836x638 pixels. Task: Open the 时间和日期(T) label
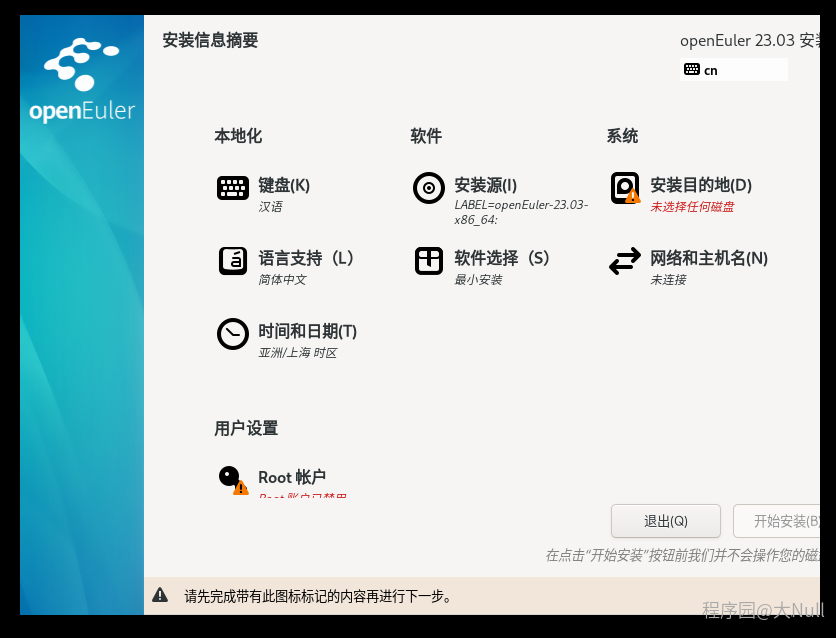click(x=307, y=331)
